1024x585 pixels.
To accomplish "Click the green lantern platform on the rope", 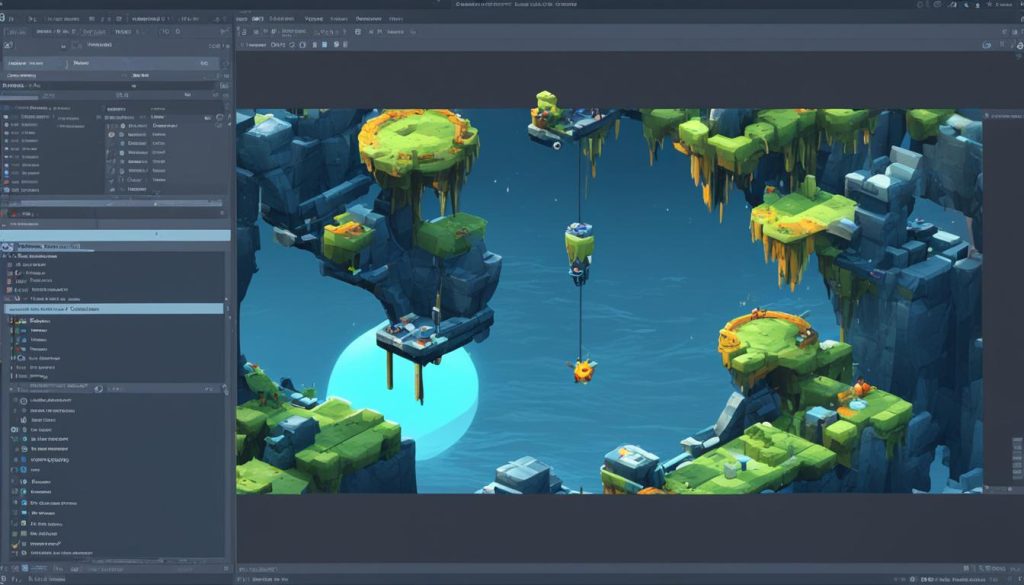I will (579, 253).
